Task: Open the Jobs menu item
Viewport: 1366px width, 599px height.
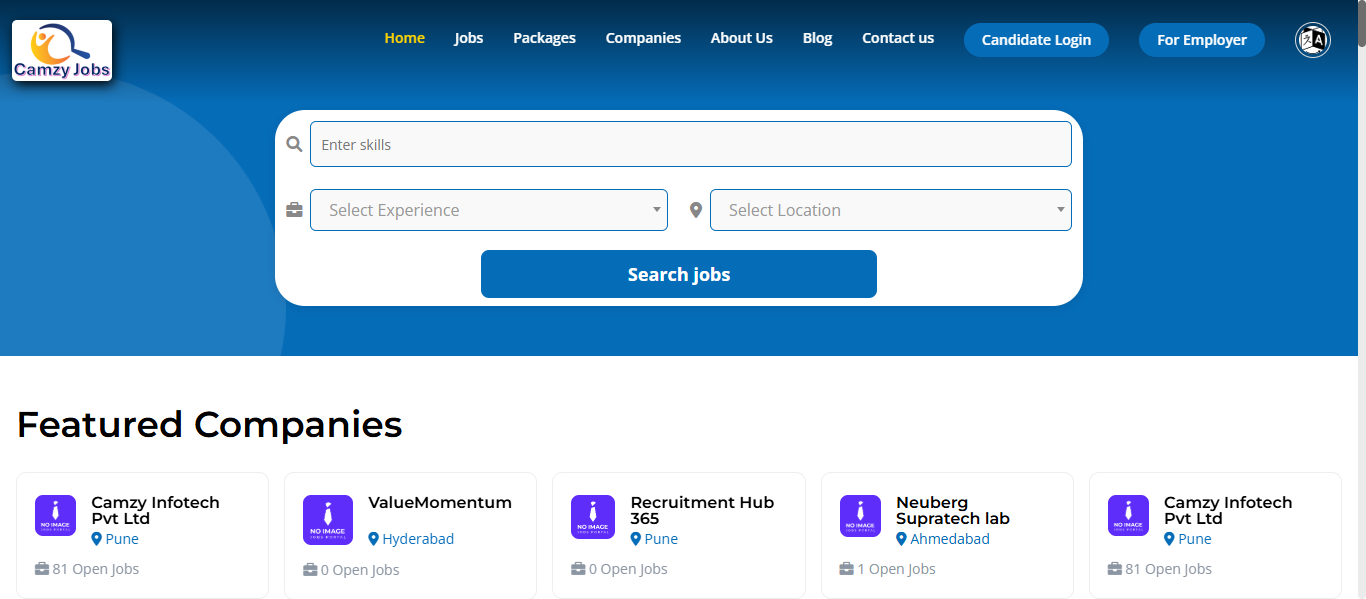Action: click(469, 38)
